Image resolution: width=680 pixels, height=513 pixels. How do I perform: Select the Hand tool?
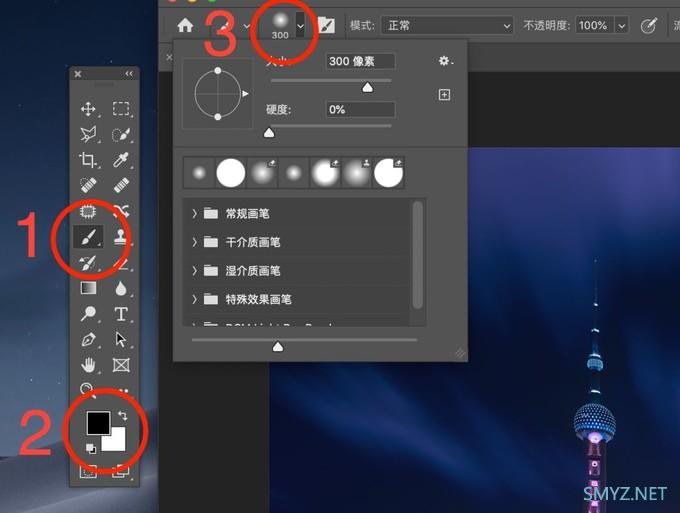(x=88, y=365)
